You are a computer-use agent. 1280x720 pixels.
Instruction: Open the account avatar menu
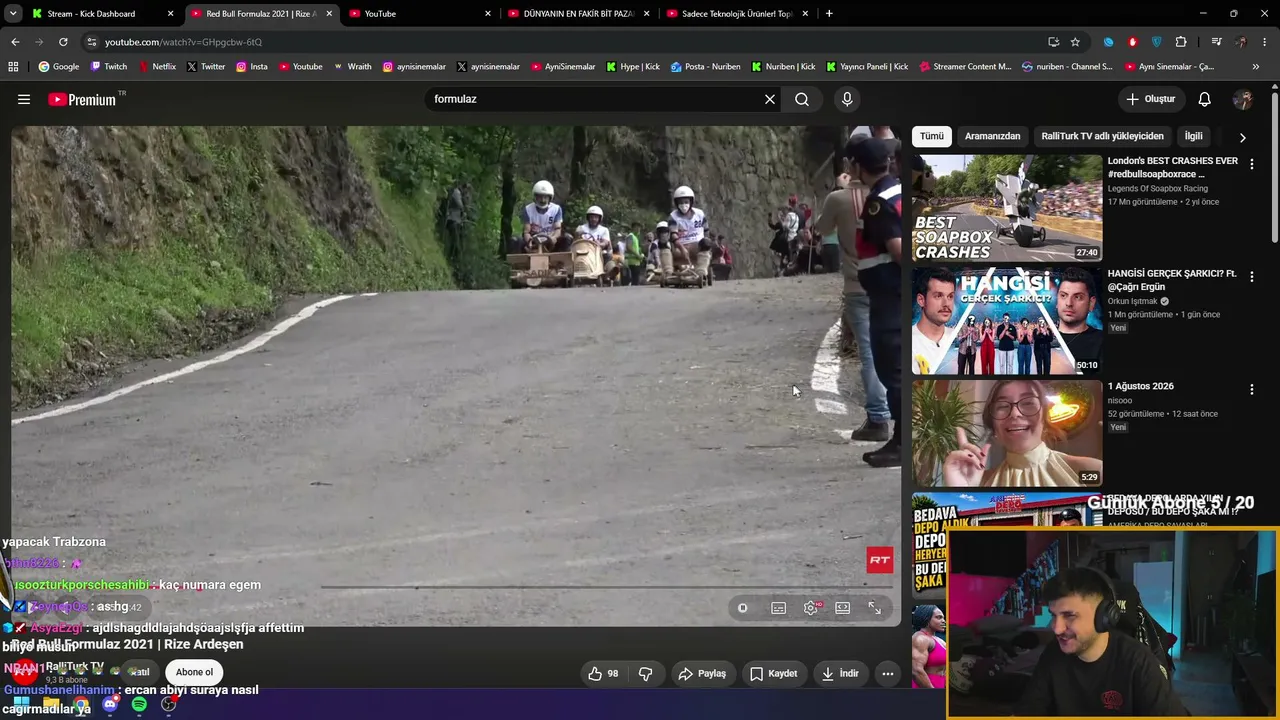[1243, 99]
